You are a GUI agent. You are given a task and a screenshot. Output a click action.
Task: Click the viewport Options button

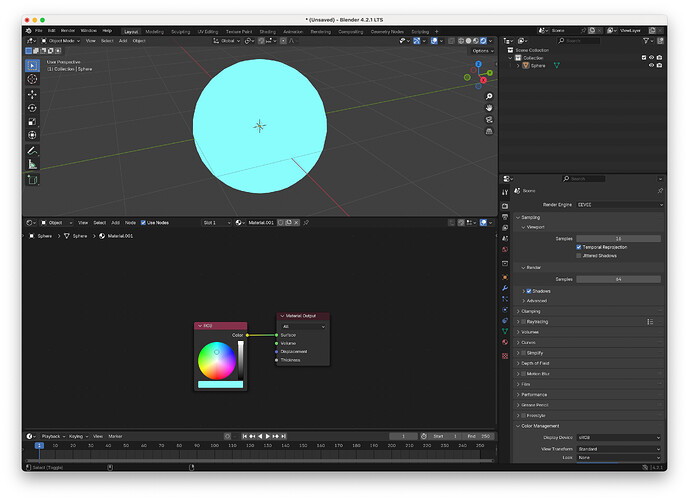click(x=483, y=51)
